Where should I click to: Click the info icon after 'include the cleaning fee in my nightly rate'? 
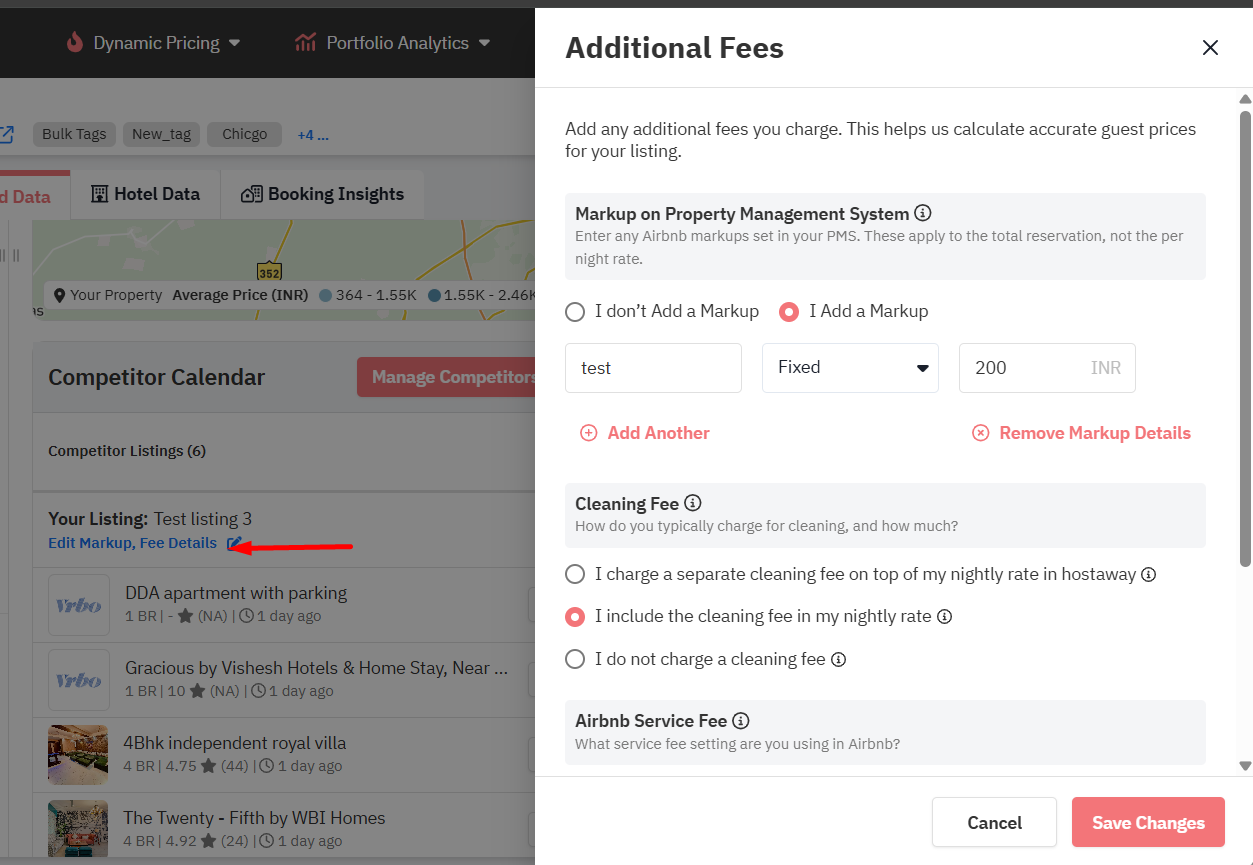945,616
